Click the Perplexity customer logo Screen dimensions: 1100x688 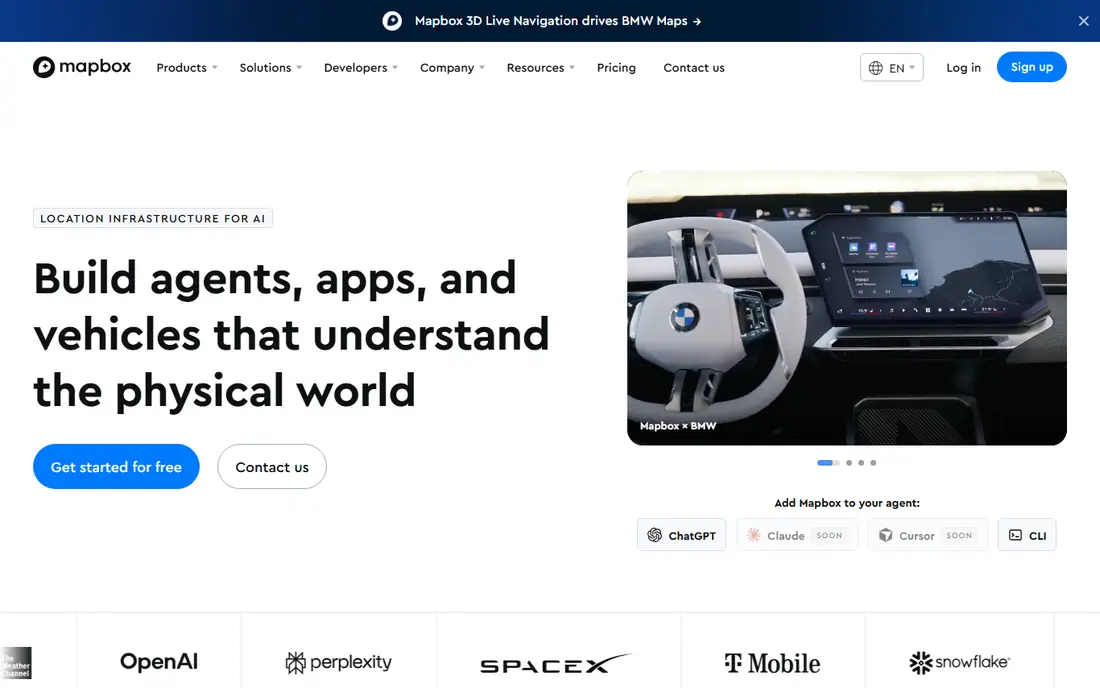click(x=338, y=662)
